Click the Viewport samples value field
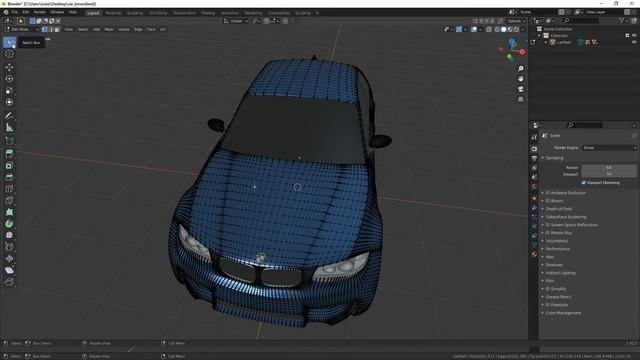This screenshot has height=360, width=640. tap(609, 174)
